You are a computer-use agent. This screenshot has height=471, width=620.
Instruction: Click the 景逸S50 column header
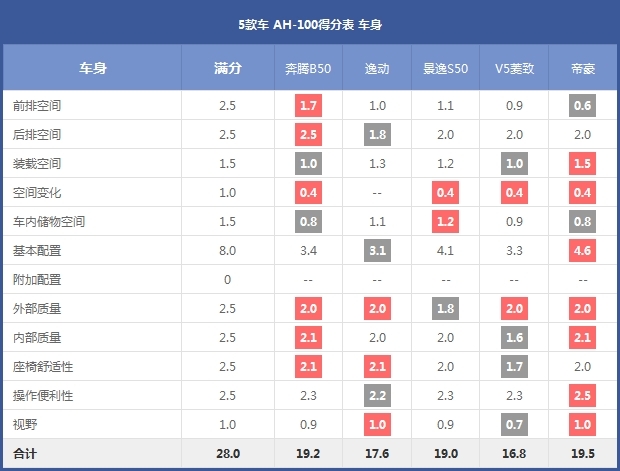(445, 69)
